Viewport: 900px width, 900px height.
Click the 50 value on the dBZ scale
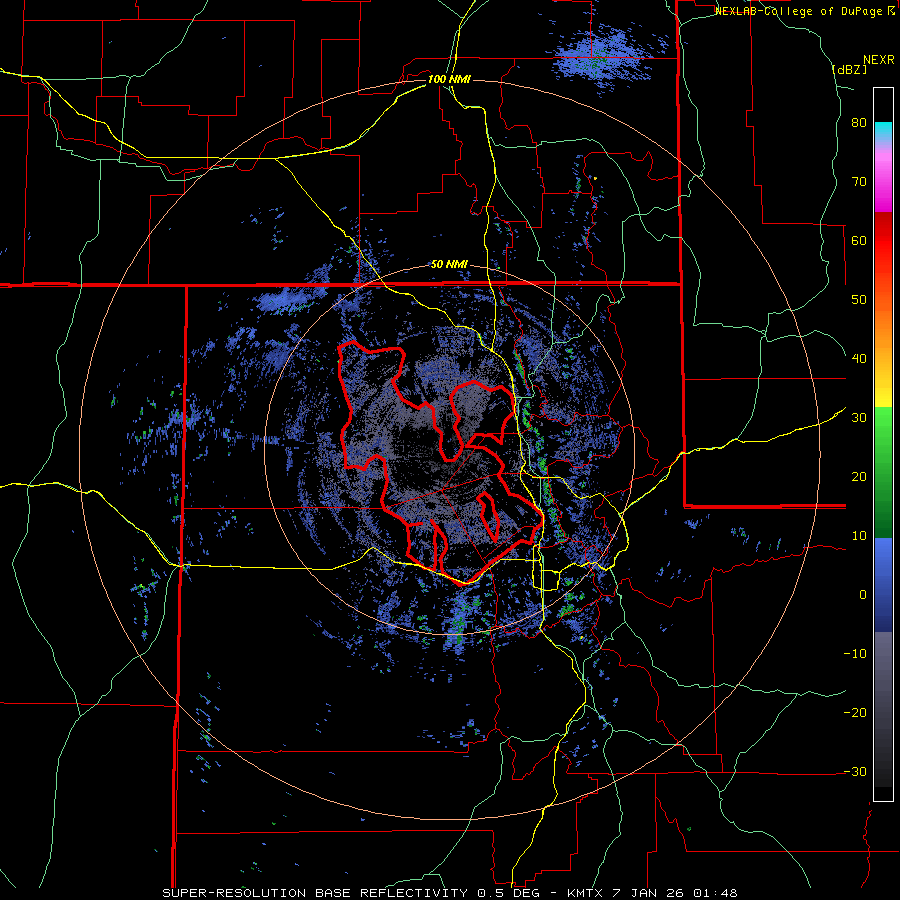click(859, 300)
